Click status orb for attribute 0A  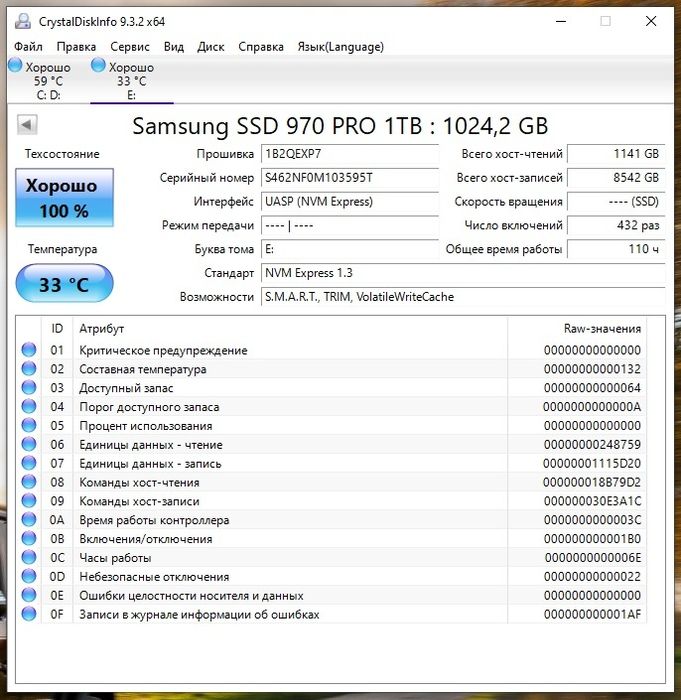[x=29, y=519]
